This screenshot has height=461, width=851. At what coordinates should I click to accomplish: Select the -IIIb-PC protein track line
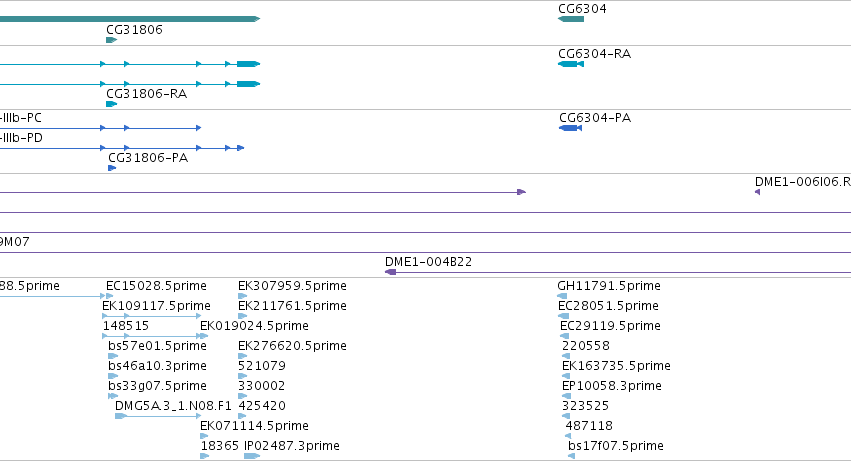point(100,128)
